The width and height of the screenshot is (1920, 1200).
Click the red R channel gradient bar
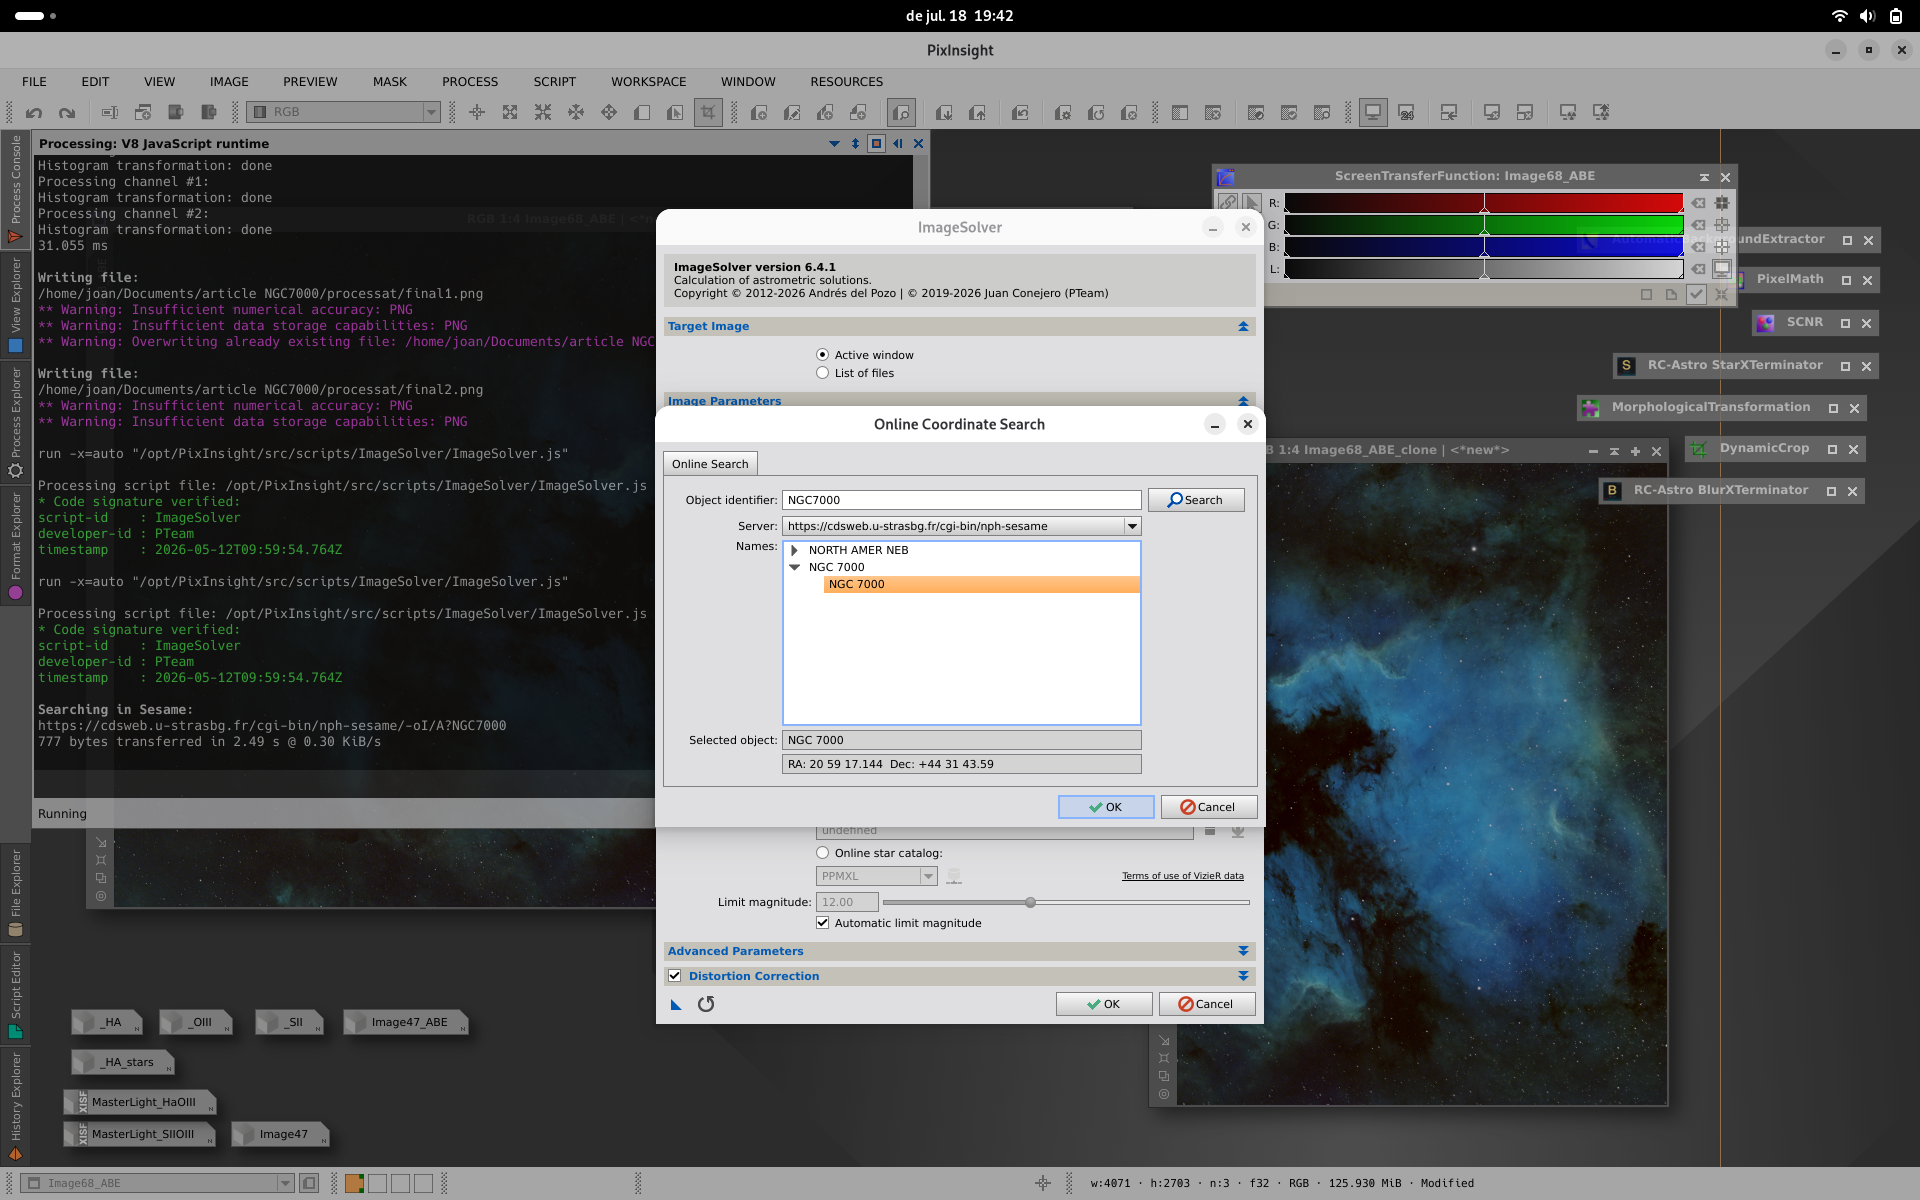click(1484, 203)
